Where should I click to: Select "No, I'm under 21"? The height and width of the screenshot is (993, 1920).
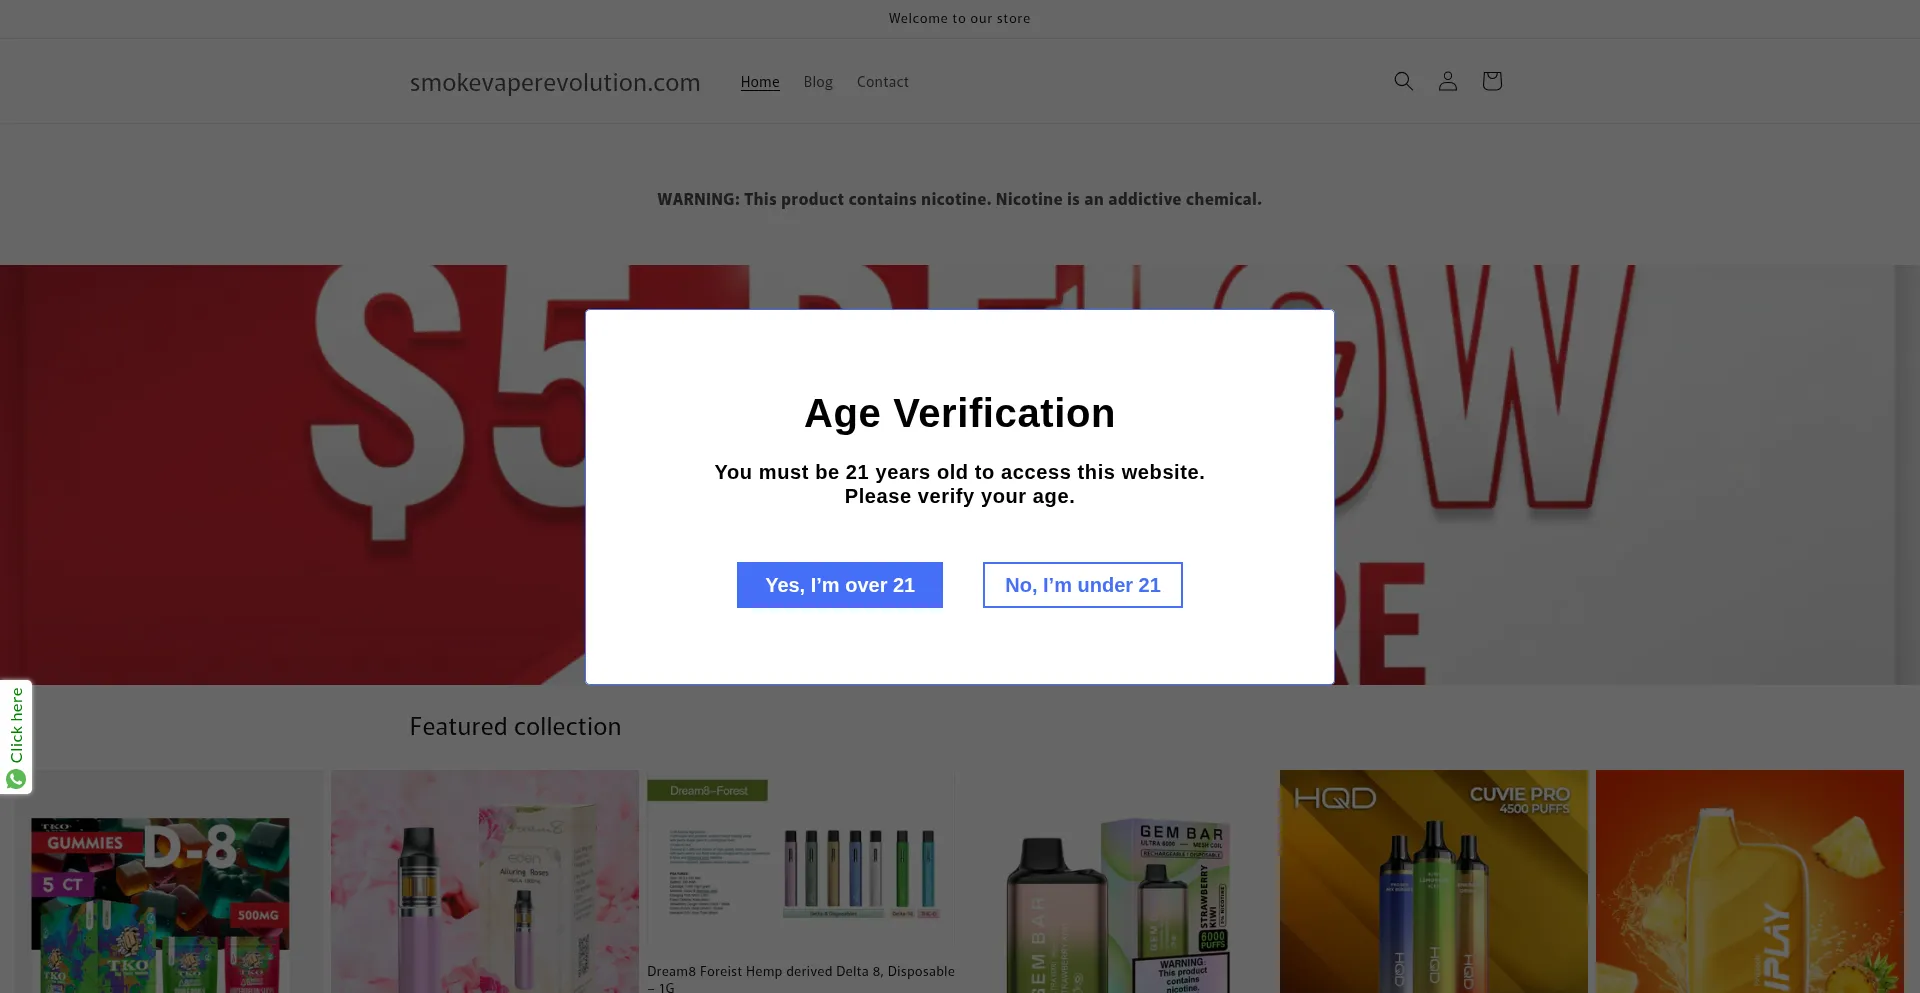click(1082, 585)
